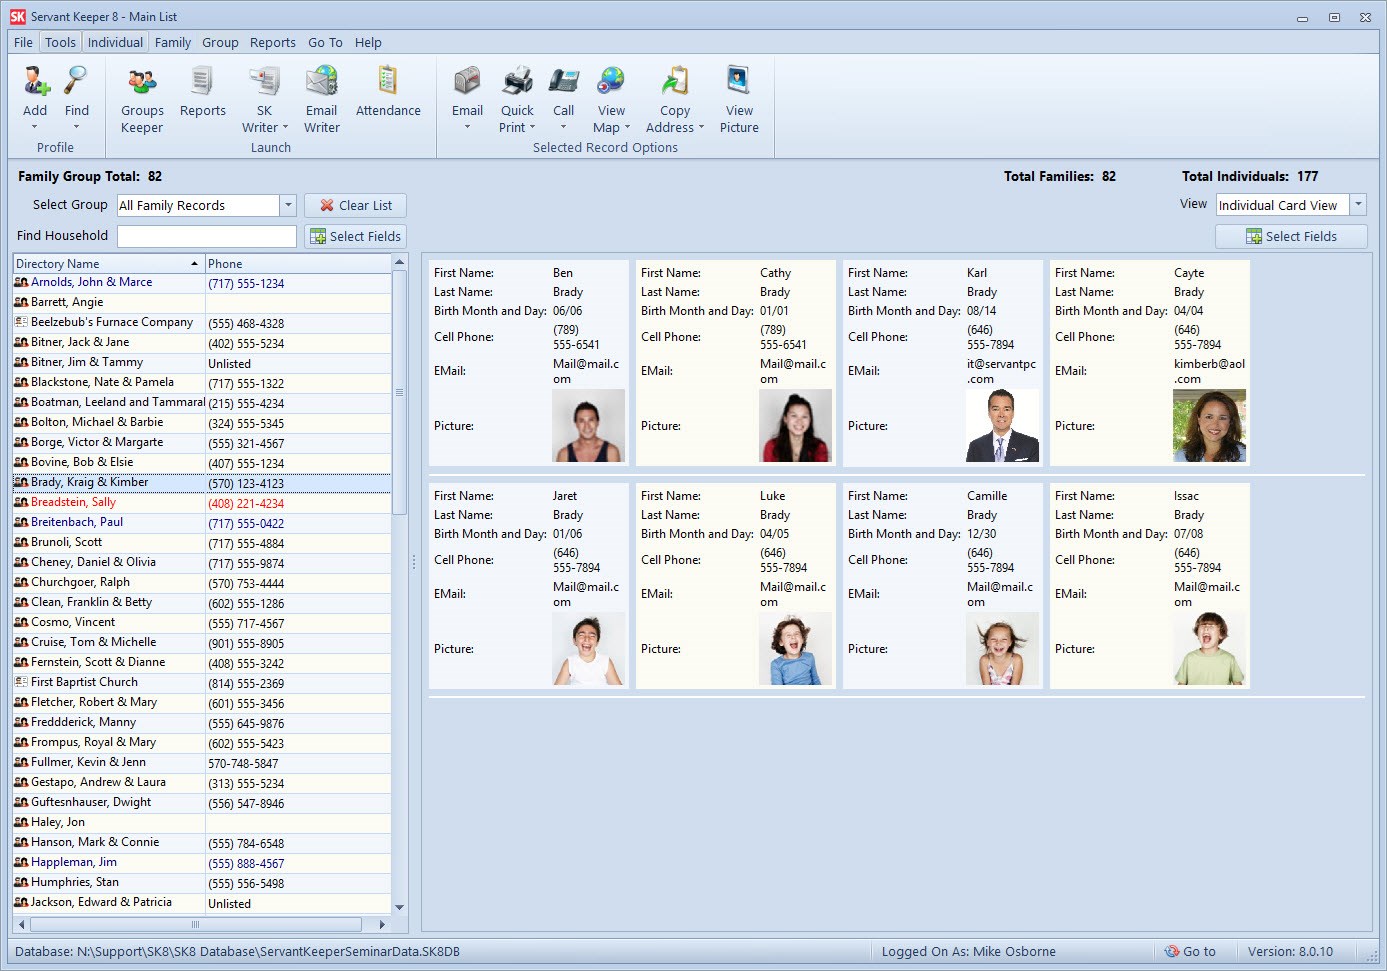Click the View Picture icon
1387x971 pixels.
tap(739, 95)
